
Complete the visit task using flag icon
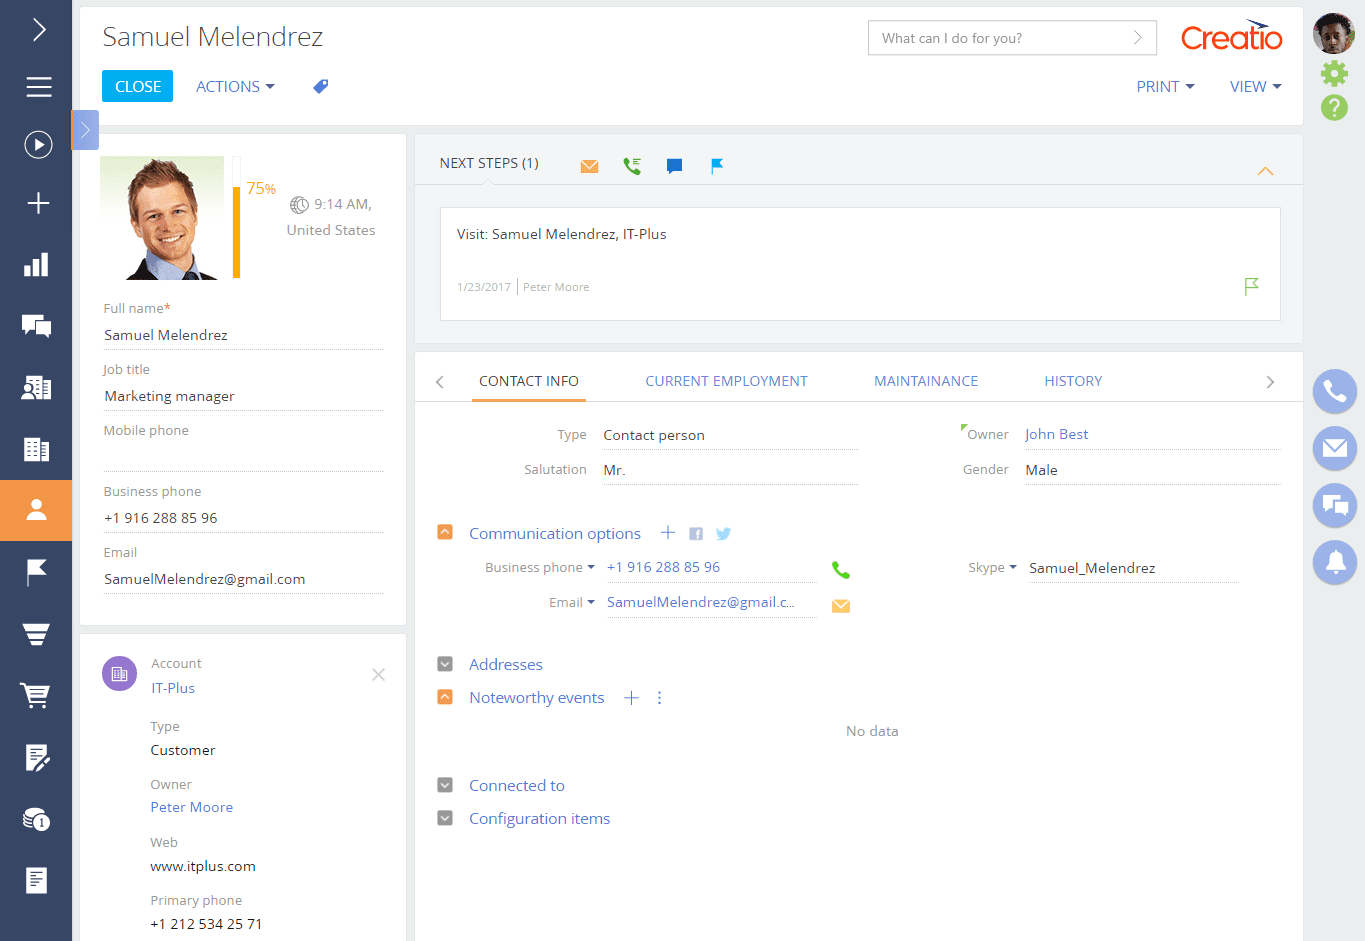[x=1251, y=287]
